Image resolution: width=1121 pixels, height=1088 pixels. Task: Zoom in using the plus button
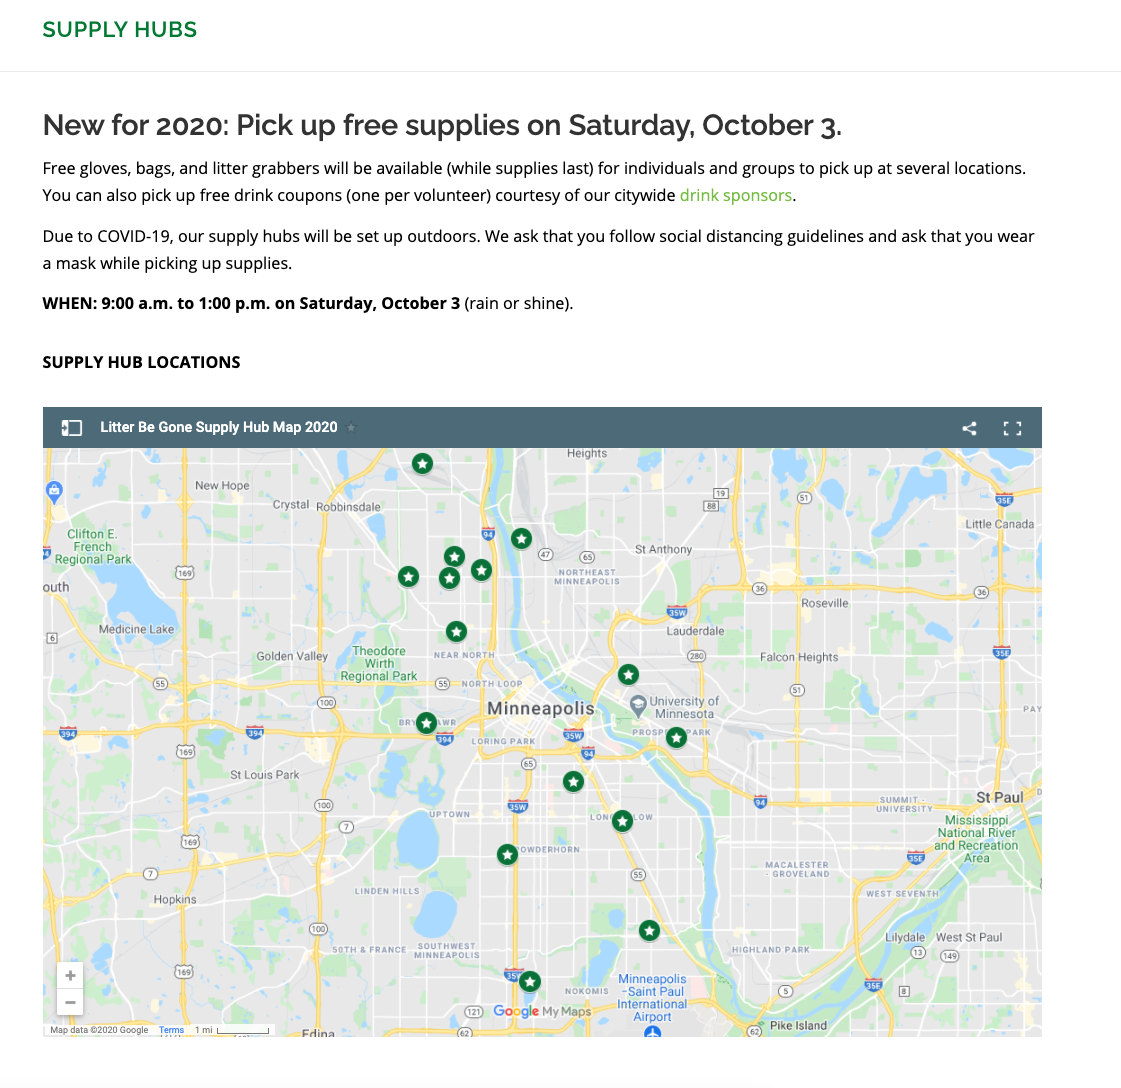[70, 975]
